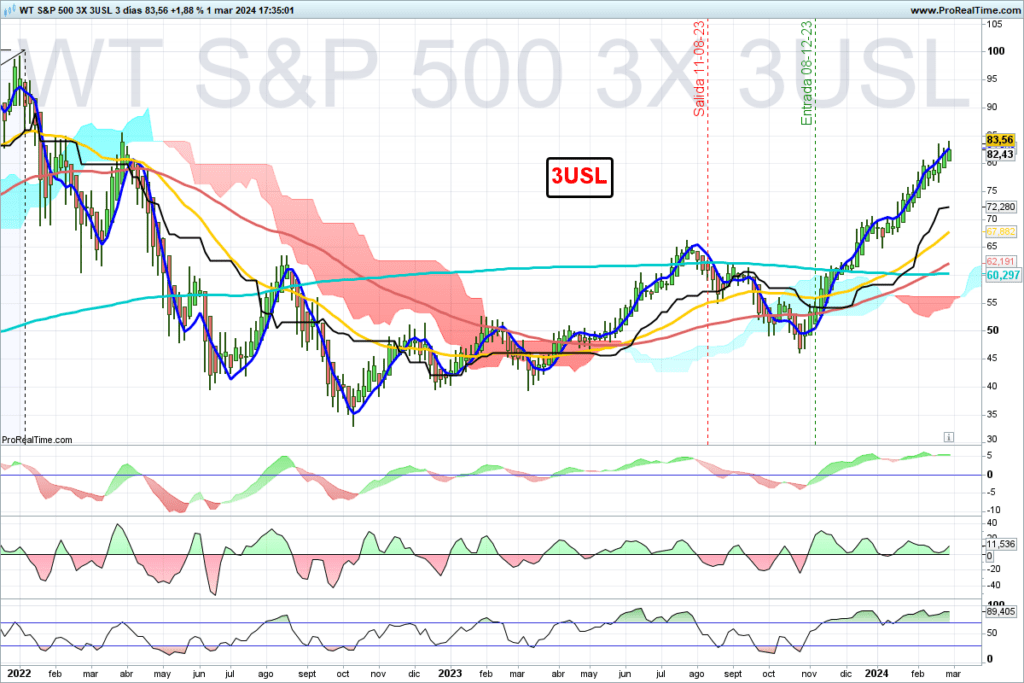Click the chart icon beside the title

(10, 10)
